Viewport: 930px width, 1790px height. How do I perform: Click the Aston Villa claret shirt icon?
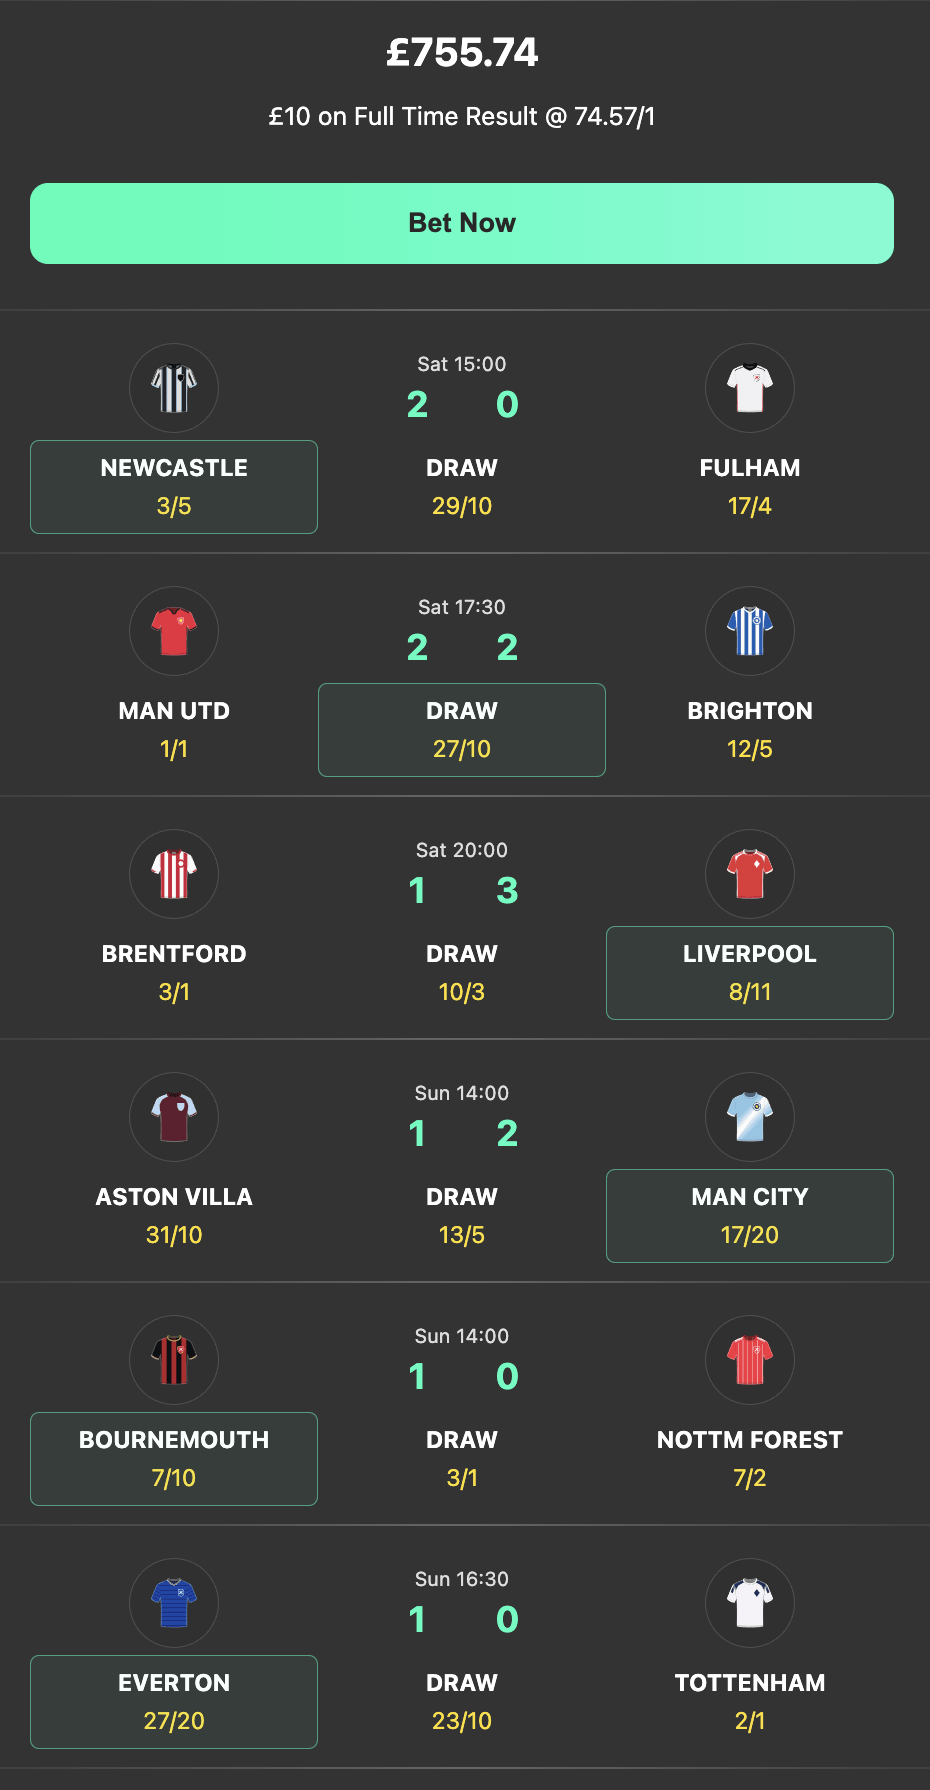point(174,1117)
